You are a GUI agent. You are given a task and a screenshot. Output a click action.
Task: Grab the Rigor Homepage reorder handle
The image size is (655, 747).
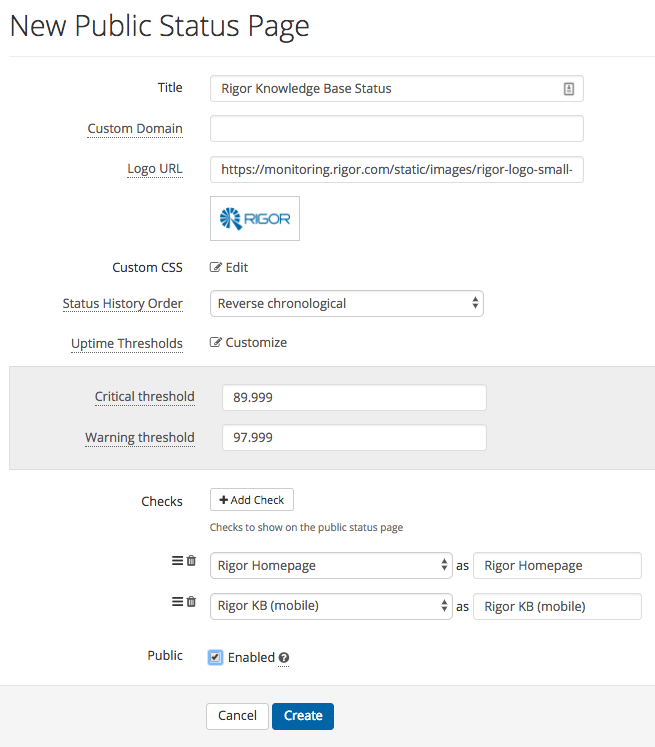(177, 561)
